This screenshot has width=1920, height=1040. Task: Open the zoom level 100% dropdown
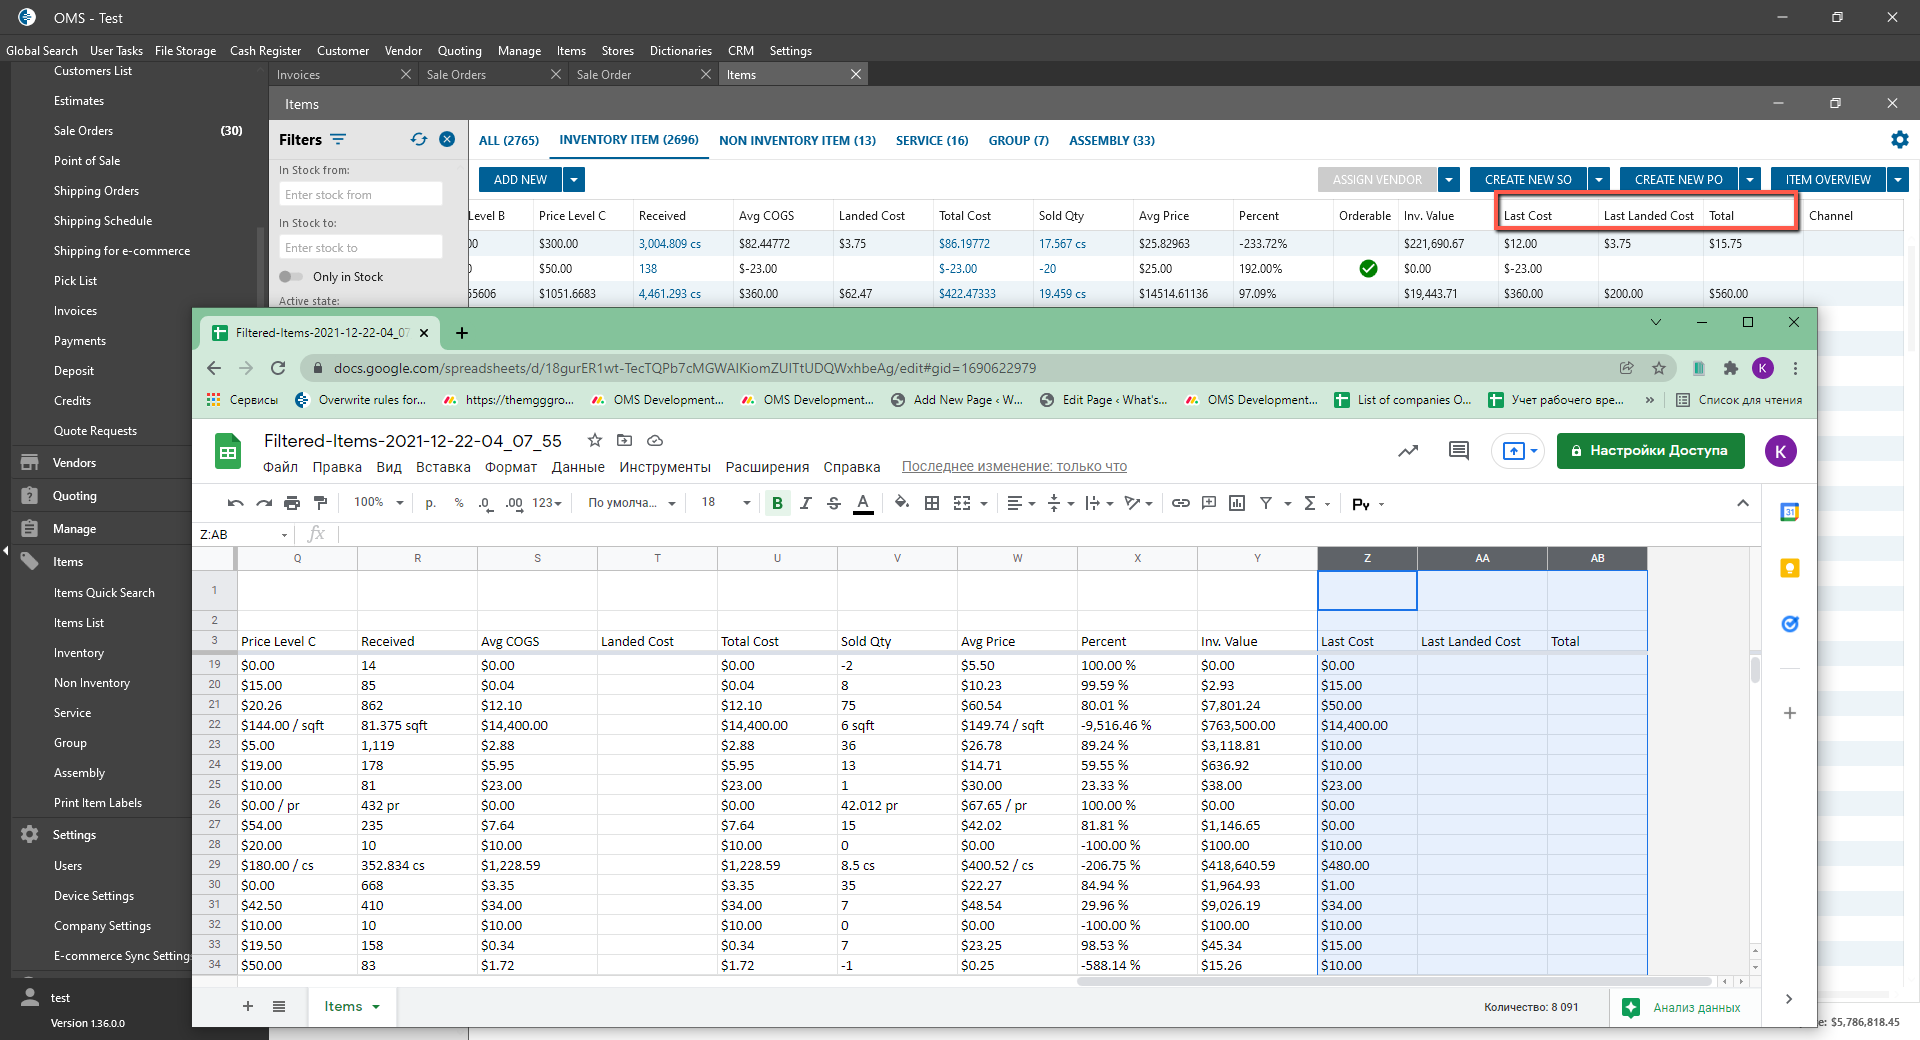pyautogui.click(x=379, y=503)
